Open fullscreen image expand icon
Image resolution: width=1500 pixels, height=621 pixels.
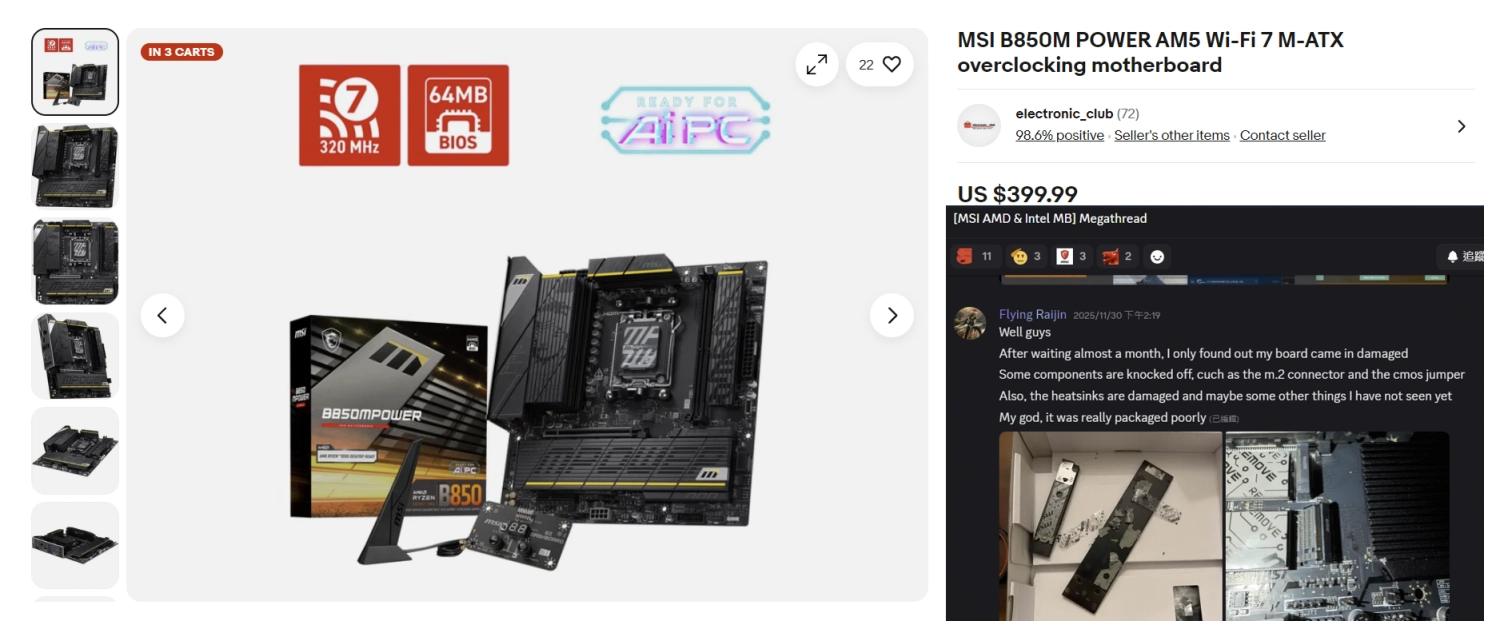(817, 64)
